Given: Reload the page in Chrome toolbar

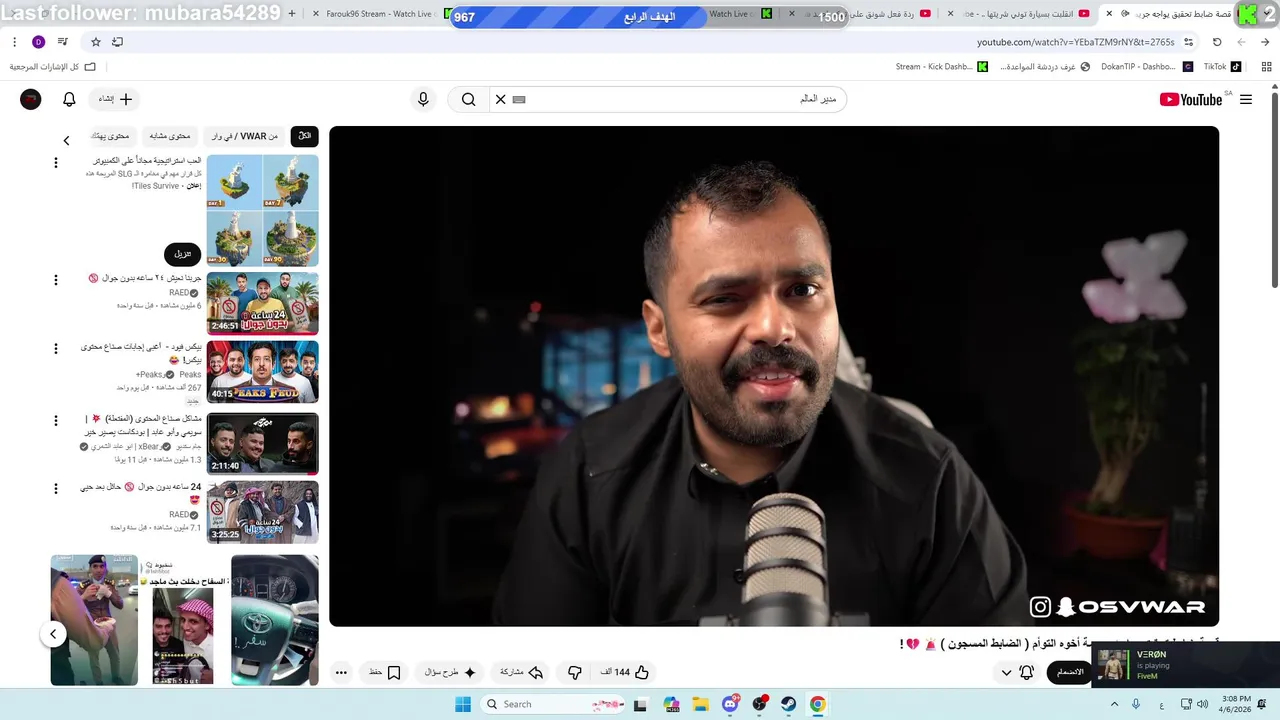Looking at the screenshot, I should point(1217,42).
